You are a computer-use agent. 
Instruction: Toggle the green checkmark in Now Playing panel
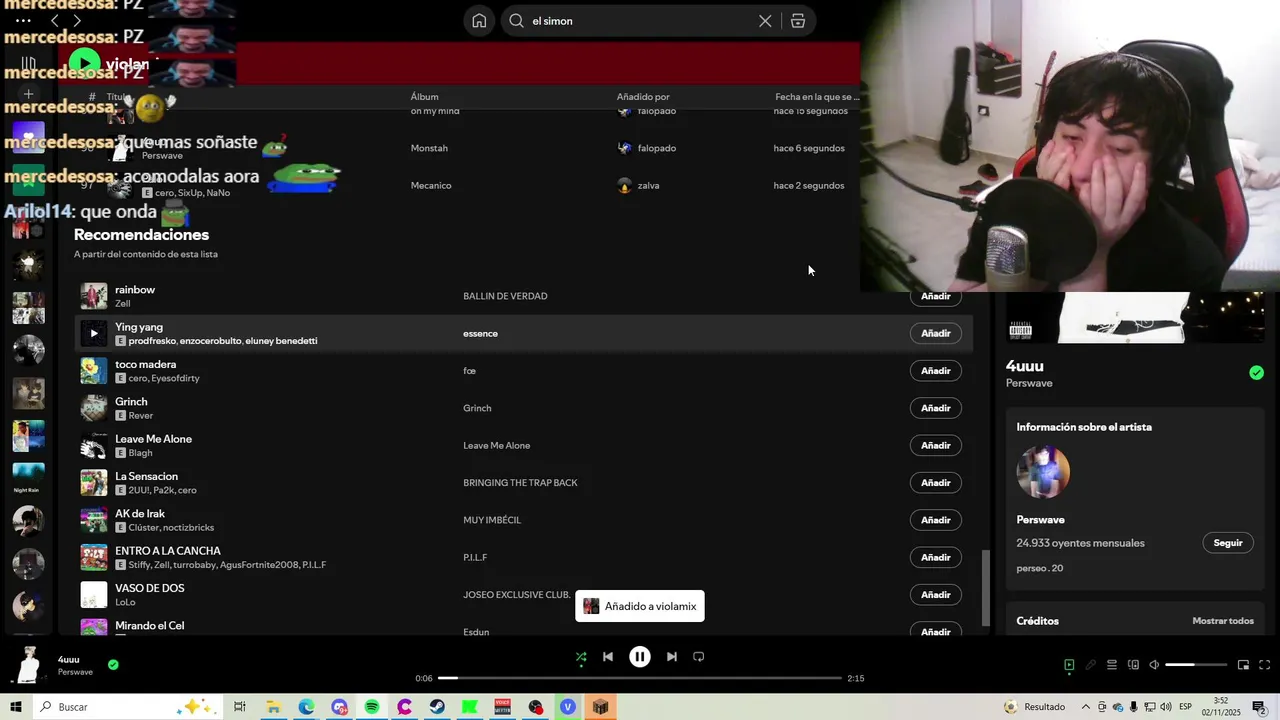click(x=1256, y=373)
